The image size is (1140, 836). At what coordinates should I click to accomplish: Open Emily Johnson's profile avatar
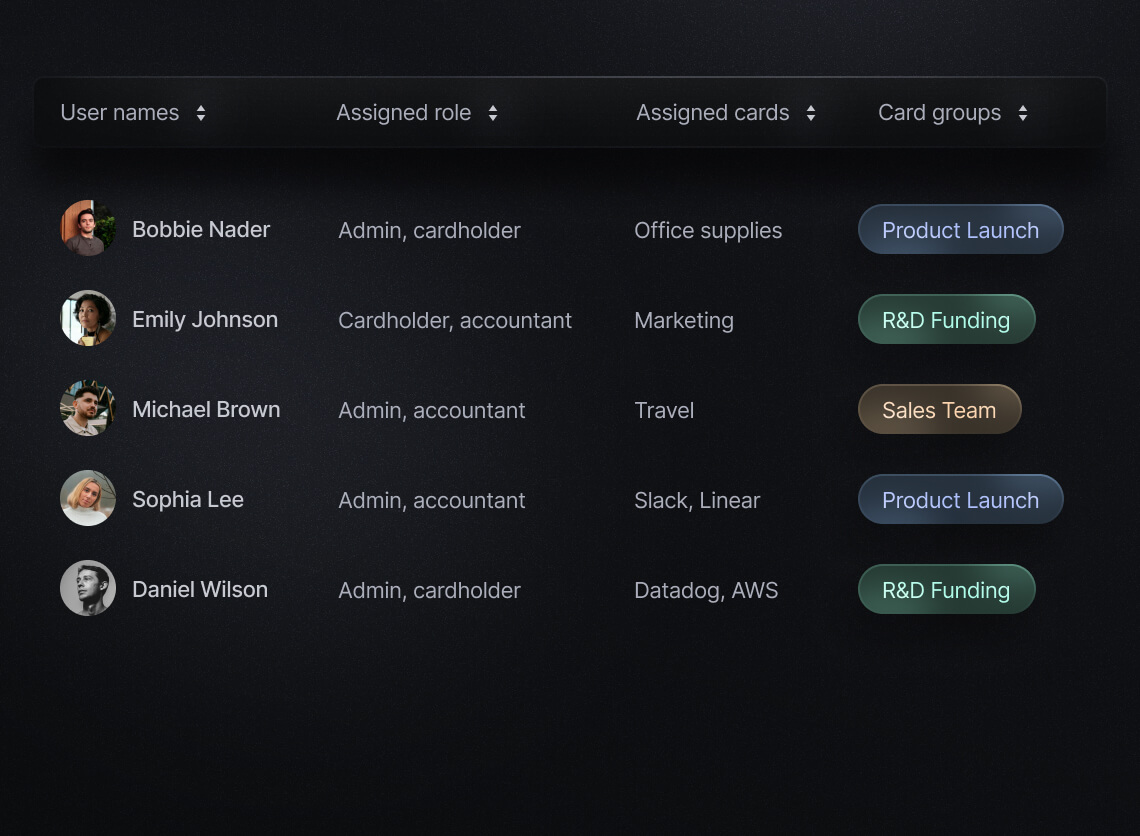point(88,319)
